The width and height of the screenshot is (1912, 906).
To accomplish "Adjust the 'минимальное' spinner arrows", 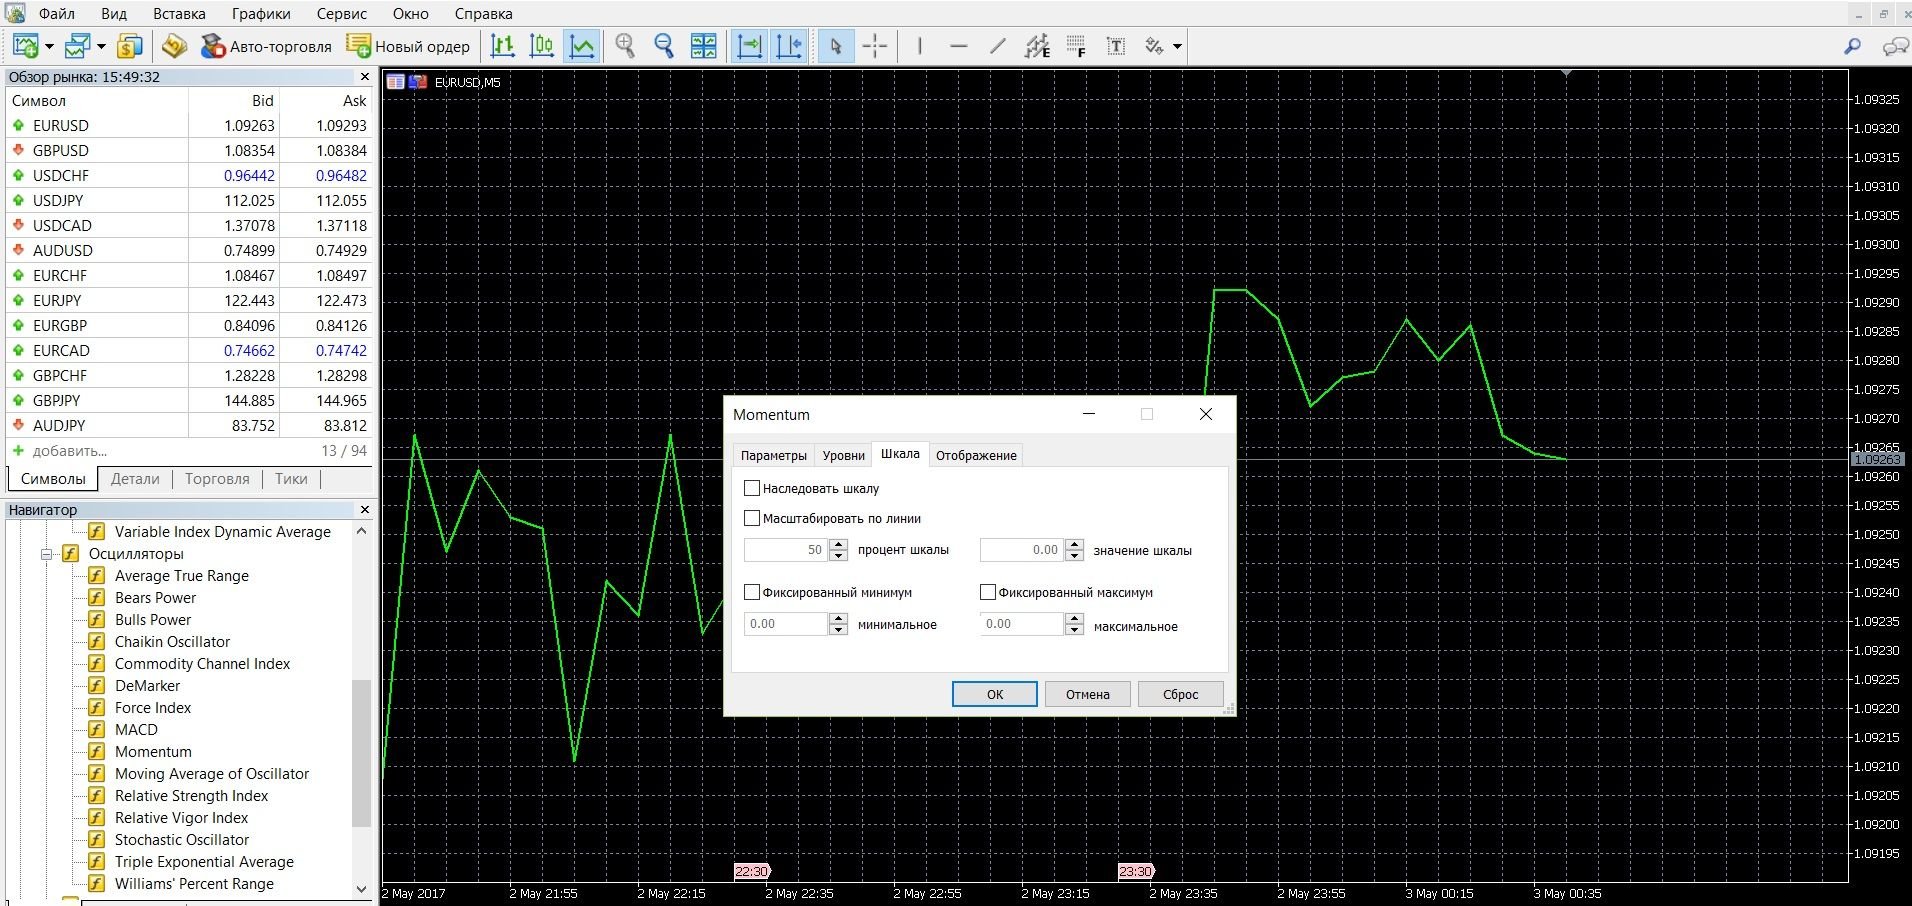I will [839, 624].
